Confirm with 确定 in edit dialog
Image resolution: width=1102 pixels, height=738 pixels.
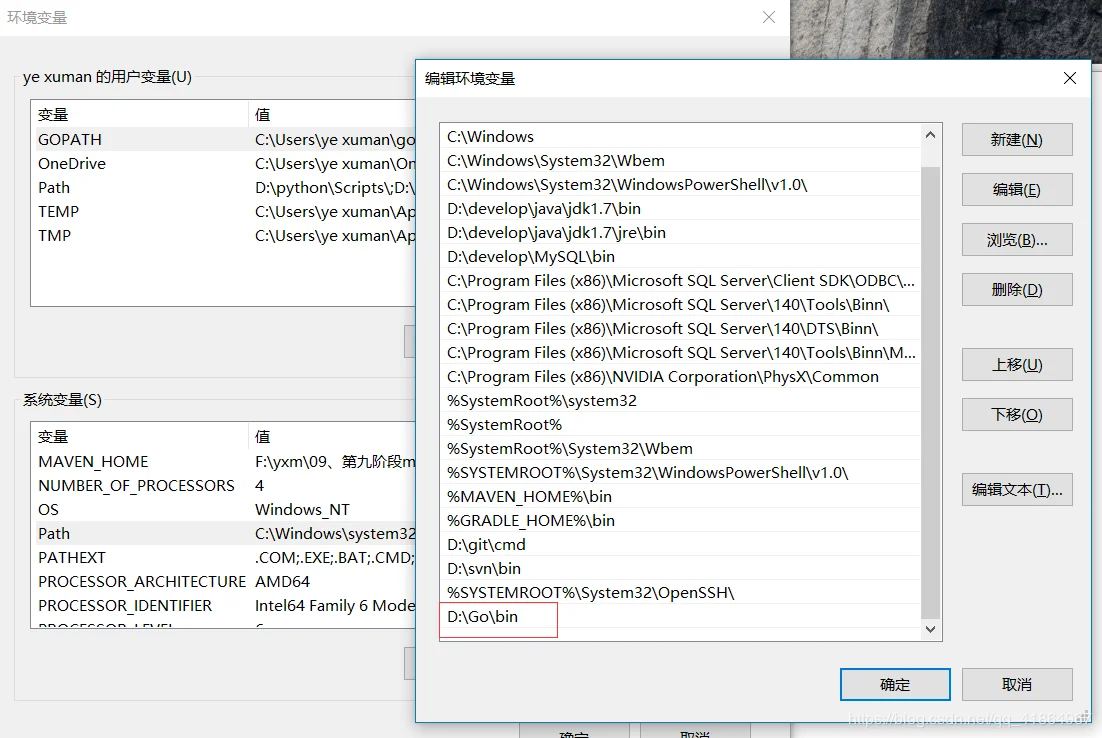tap(894, 685)
